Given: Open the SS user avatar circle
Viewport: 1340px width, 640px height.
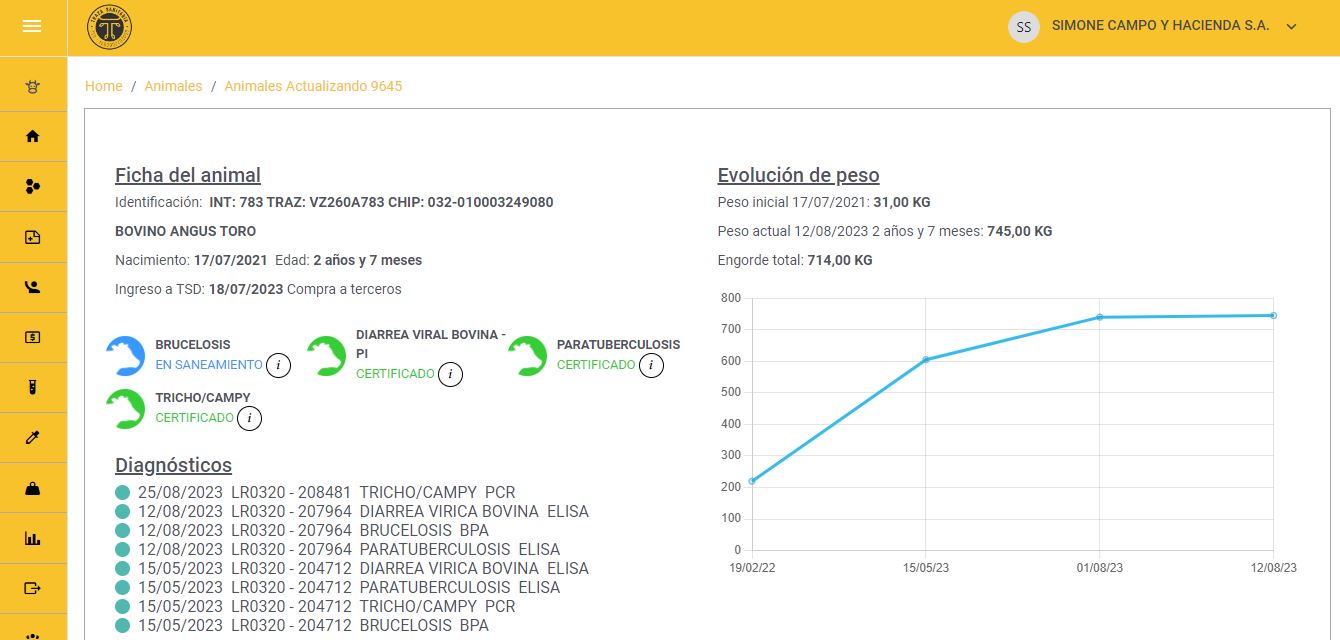Looking at the screenshot, I should point(1023,26).
